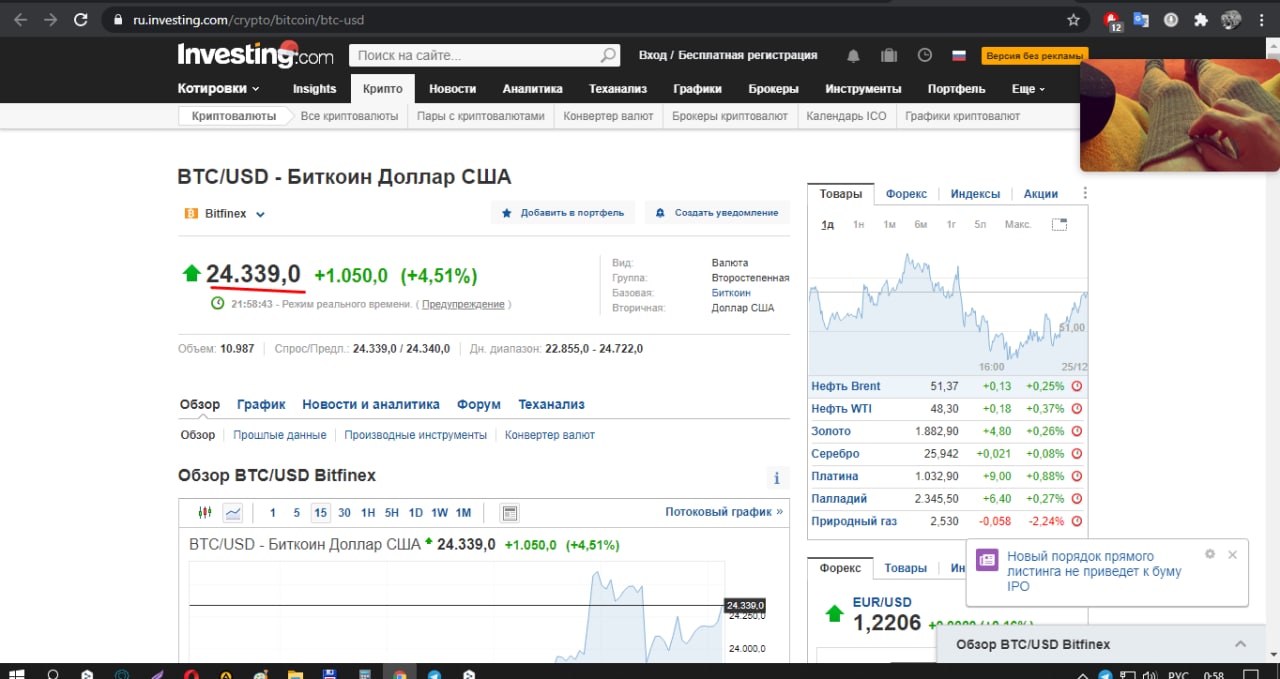Open the EUR/USD quote link
The height and width of the screenshot is (679, 1280).
click(x=882, y=602)
